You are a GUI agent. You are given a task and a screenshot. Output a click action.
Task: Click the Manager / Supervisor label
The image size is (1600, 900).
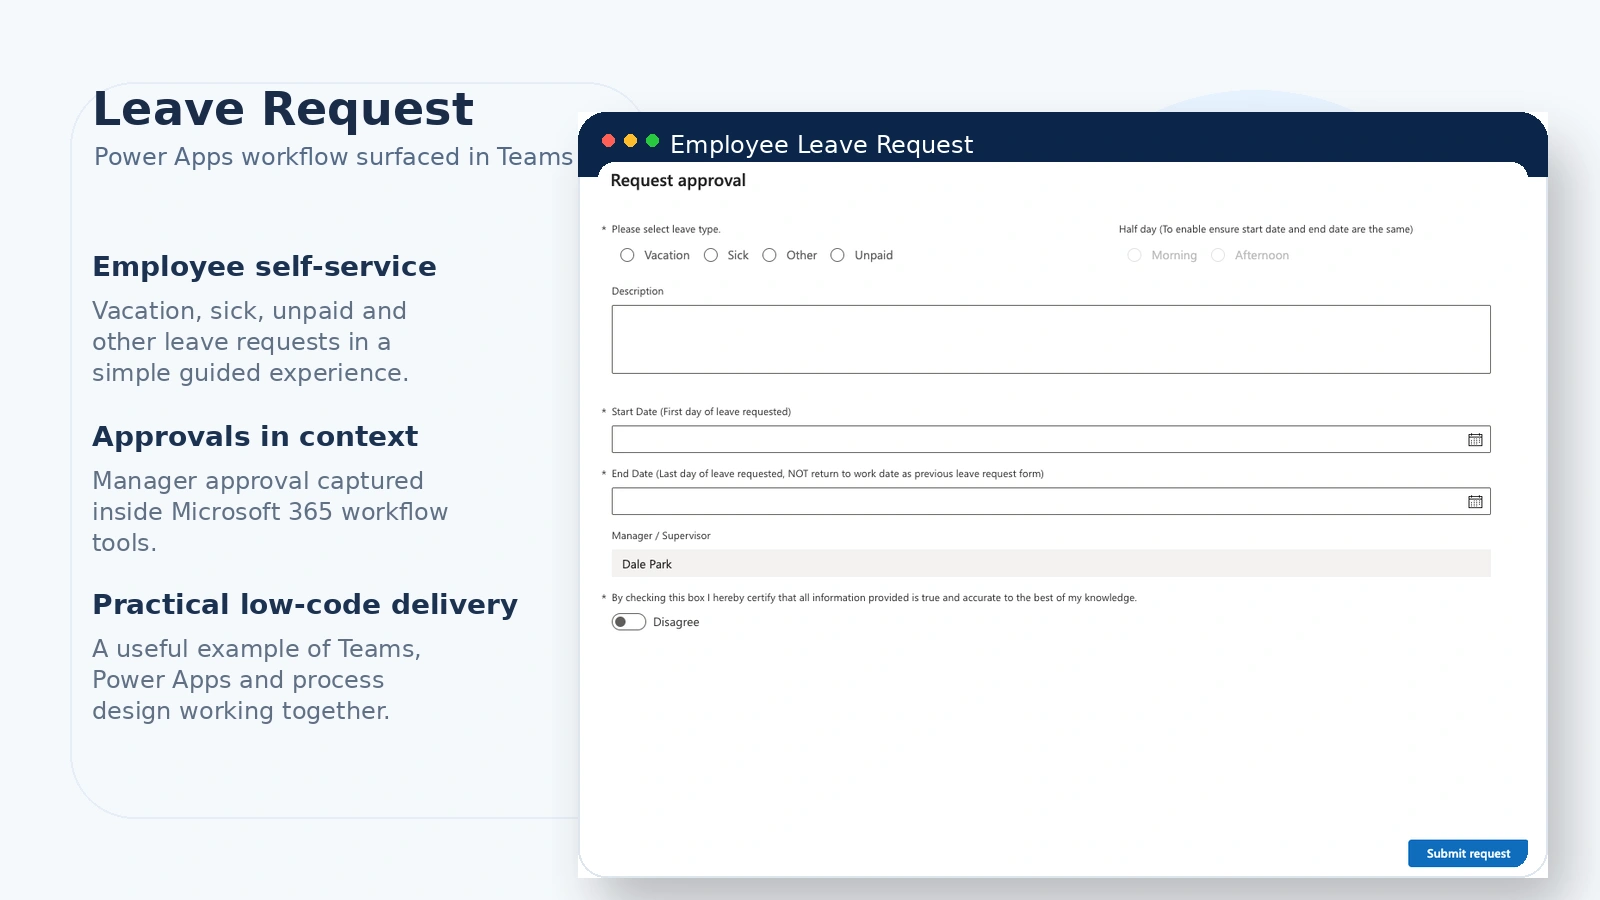coord(661,536)
